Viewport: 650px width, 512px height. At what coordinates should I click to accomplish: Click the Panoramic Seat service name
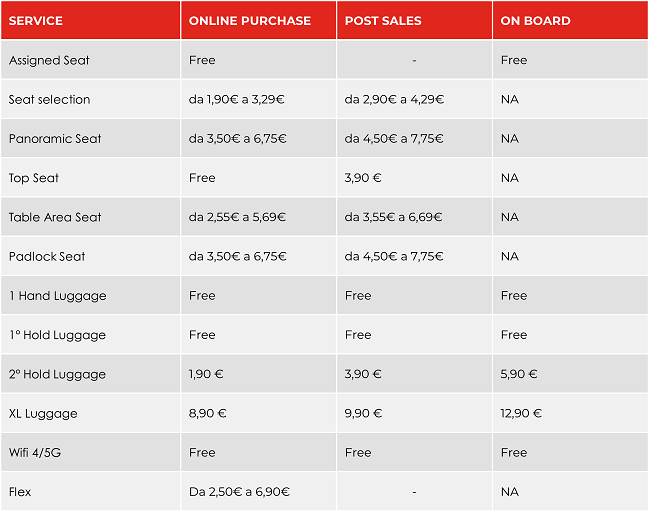point(55,139)
